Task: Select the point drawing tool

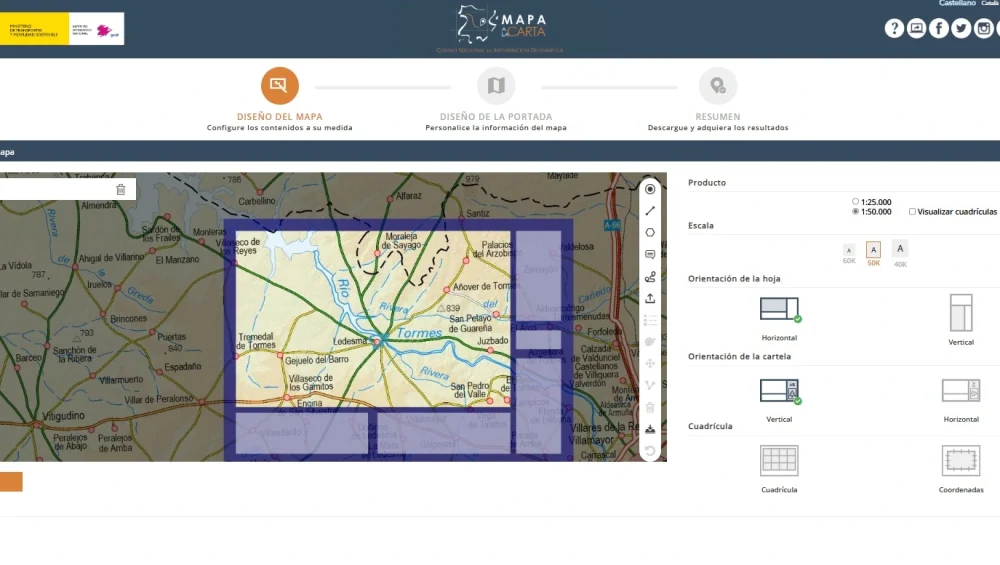Action: [650, 189]
